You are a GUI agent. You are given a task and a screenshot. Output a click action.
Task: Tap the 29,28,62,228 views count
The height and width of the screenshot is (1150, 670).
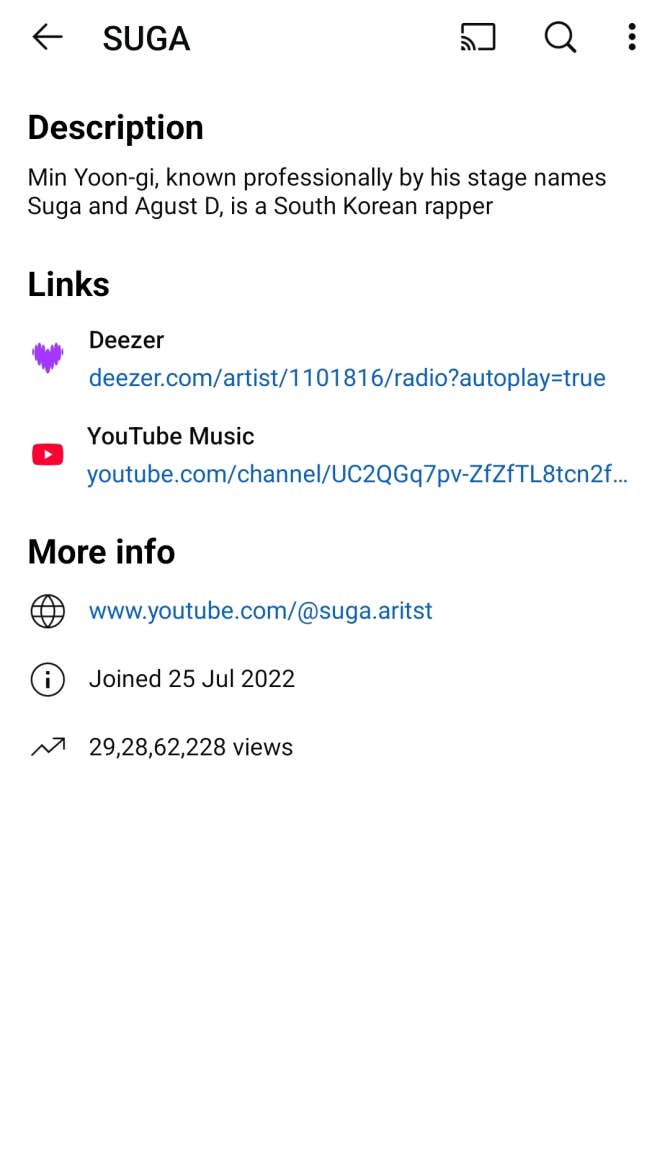[x=191, y=747]
